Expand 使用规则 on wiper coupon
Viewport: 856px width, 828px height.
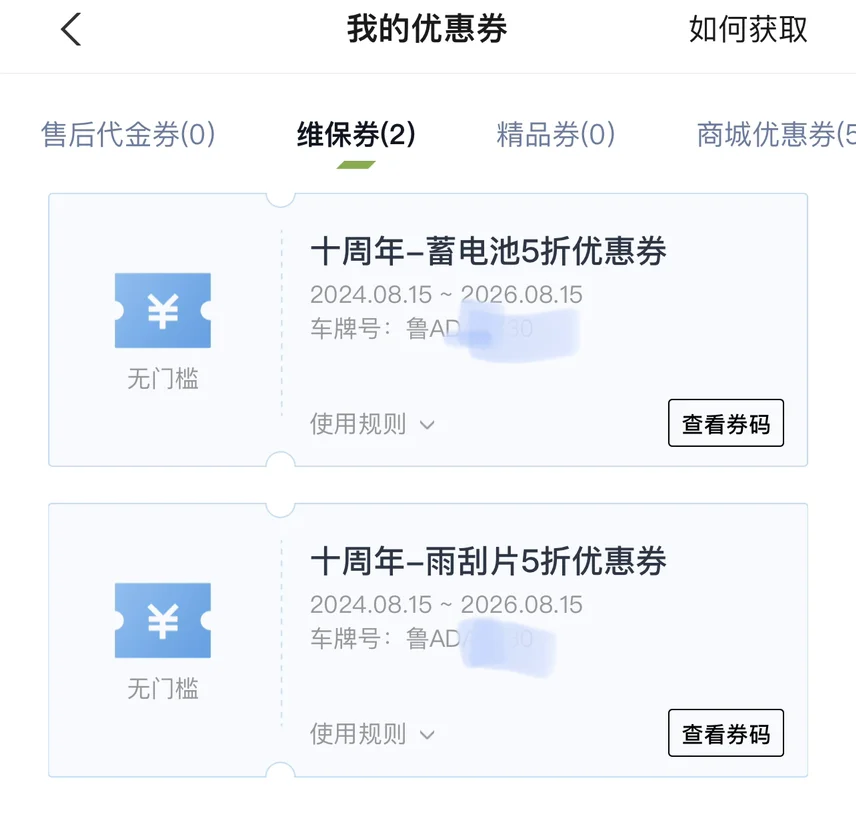358,734
